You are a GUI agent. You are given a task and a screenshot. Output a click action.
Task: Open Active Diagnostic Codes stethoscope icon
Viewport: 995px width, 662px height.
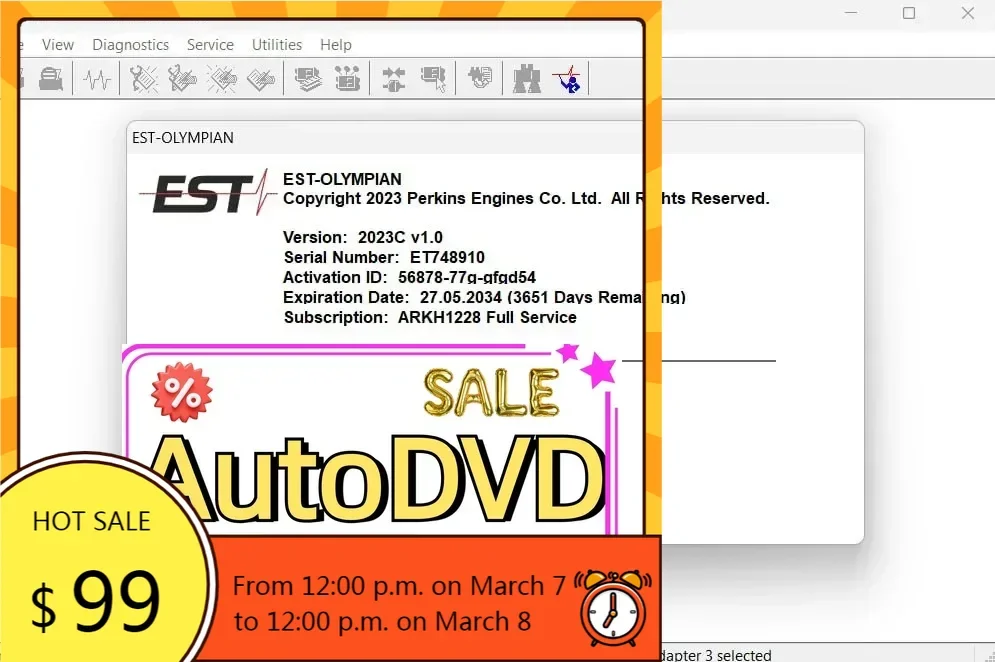143,79
